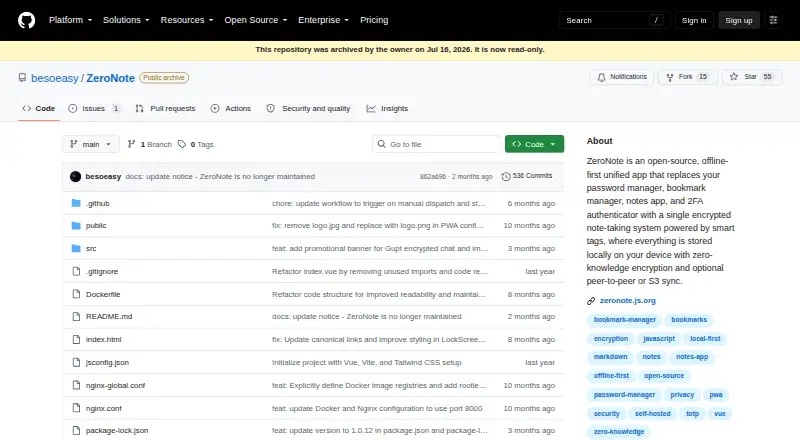Select the encryption topic tag
The height and width of the screenshot is (440, 800).
(611, 338)
